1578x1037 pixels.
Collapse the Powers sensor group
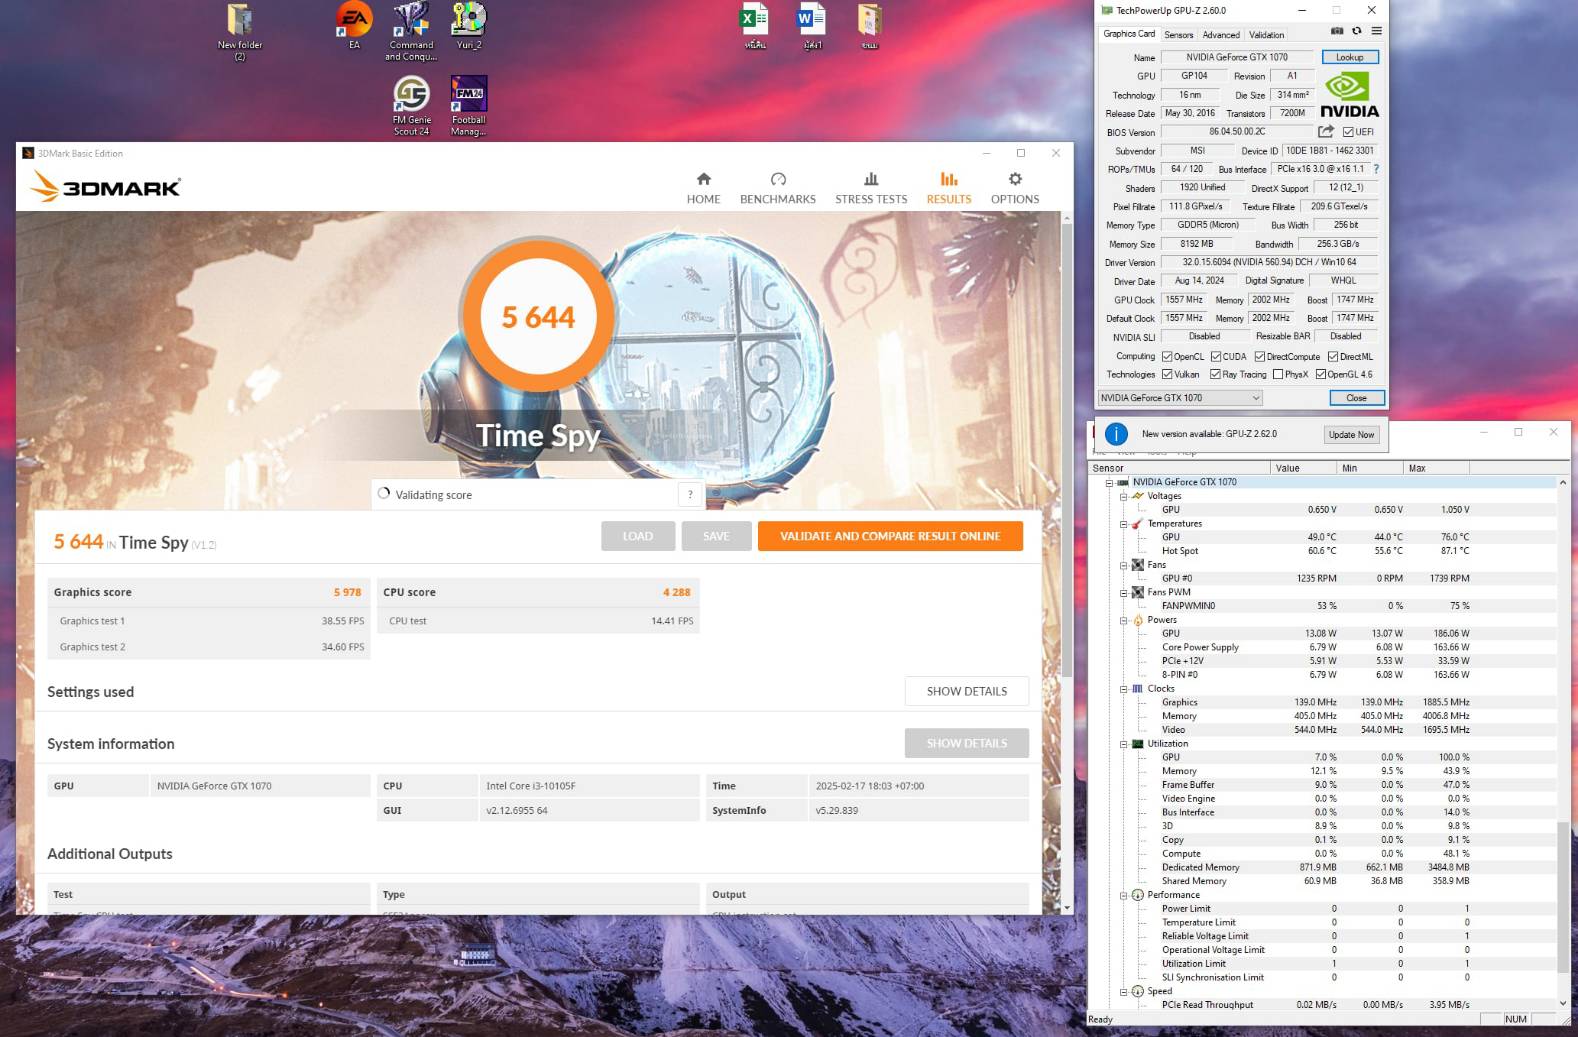point(1123,620)
